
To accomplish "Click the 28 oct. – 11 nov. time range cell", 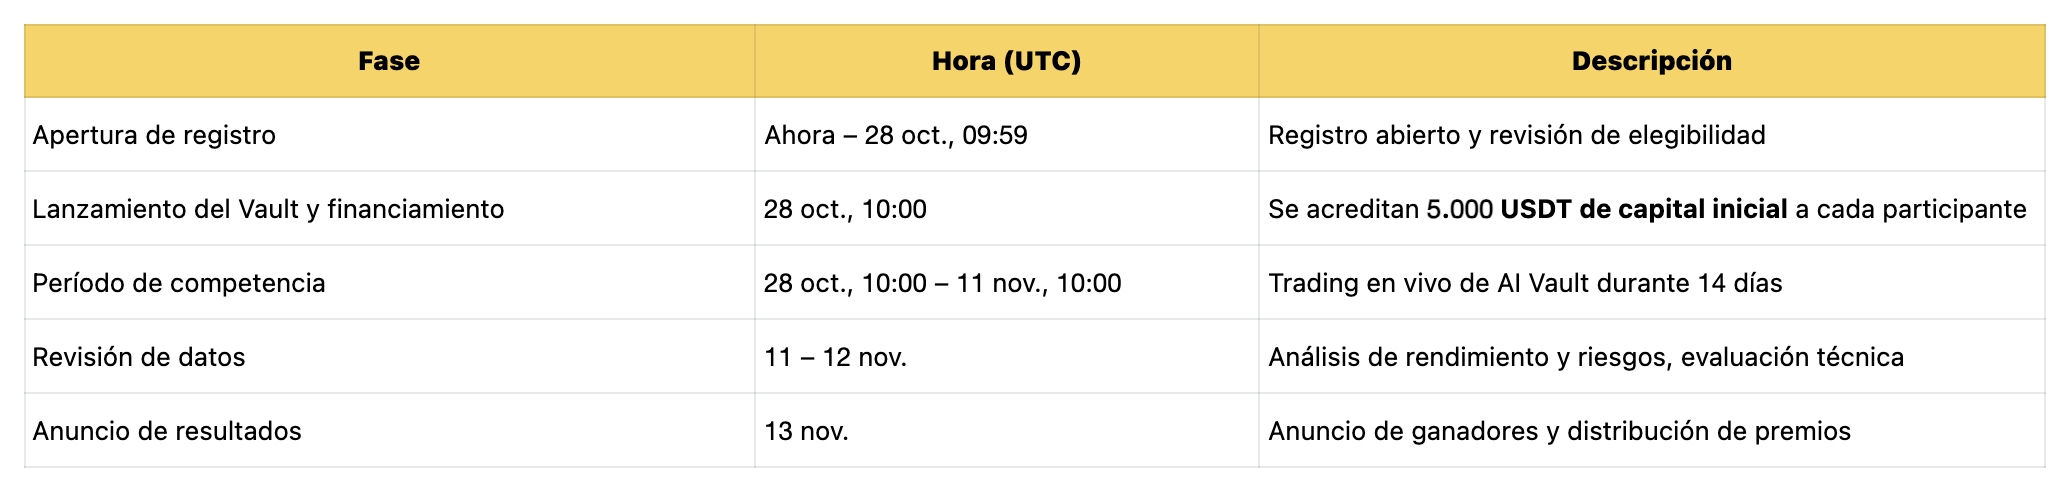I will click(942, 283).
